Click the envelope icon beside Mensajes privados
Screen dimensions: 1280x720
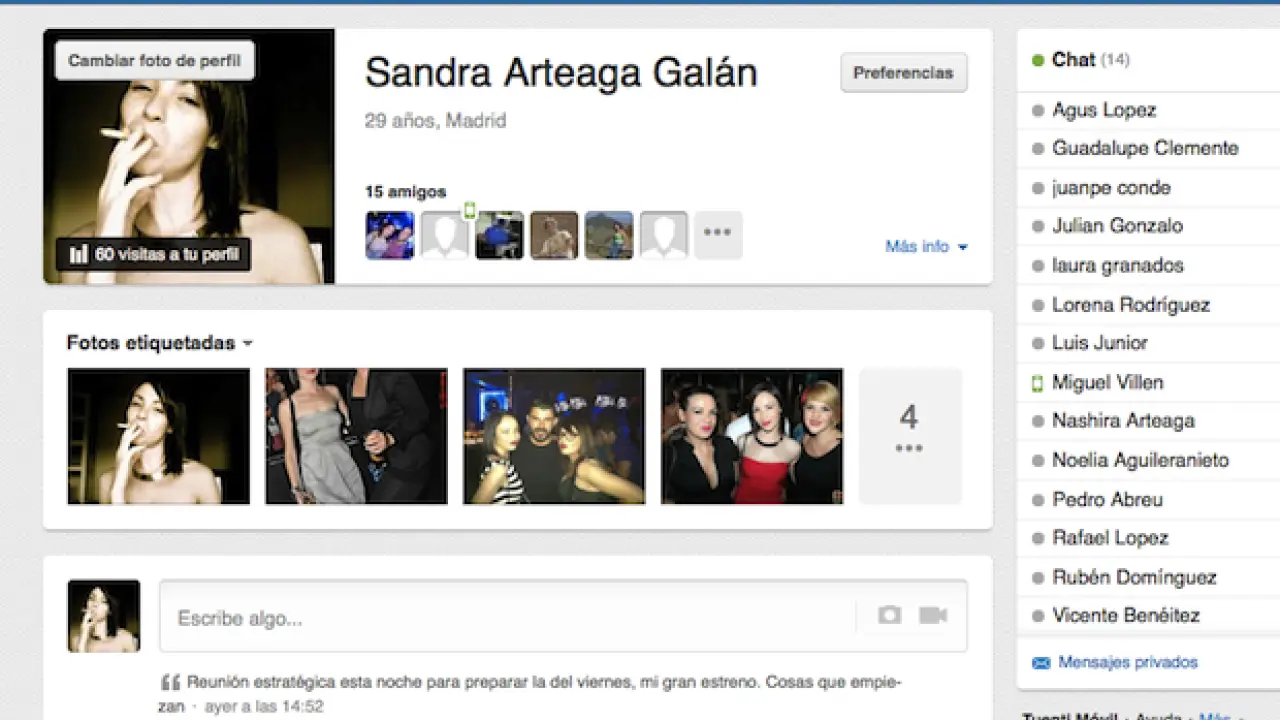click(x=1040, y=662)
